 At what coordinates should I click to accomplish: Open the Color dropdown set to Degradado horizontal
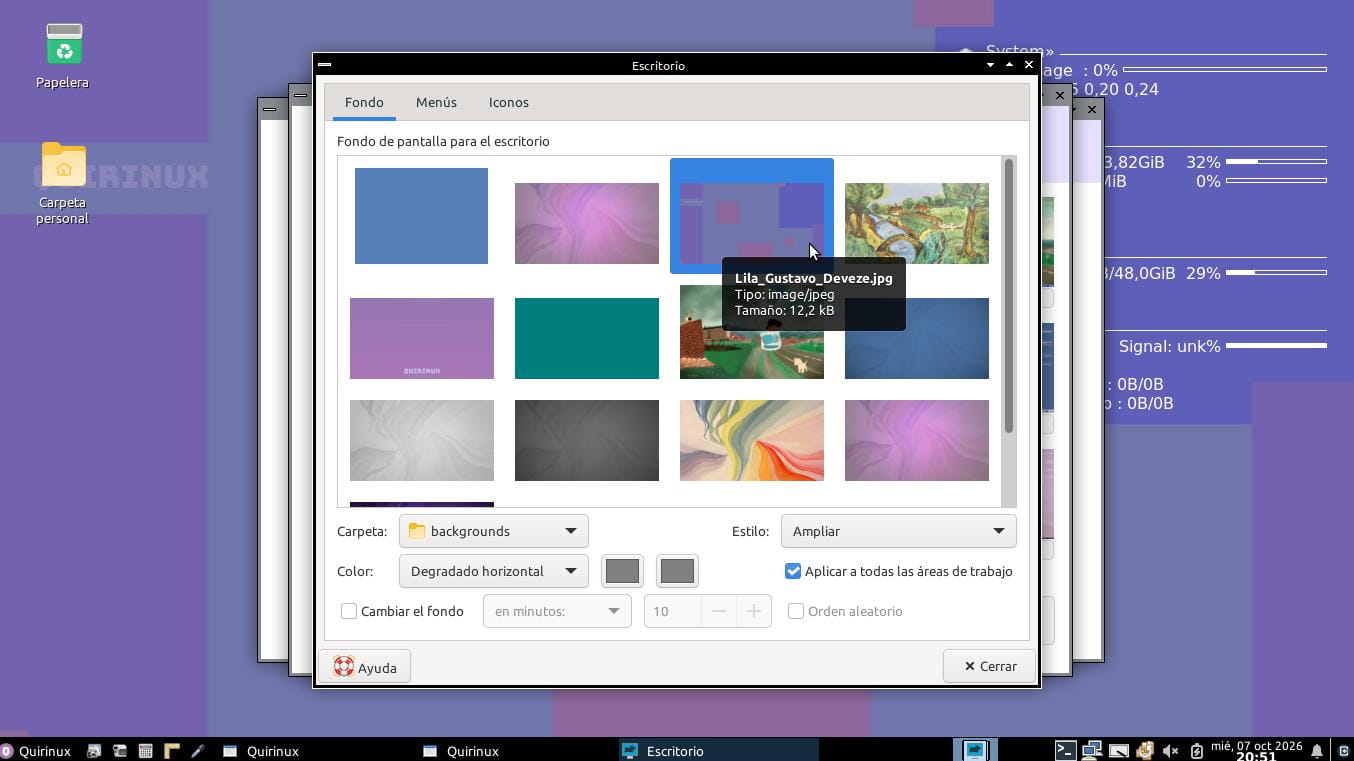tap(493, 571)
